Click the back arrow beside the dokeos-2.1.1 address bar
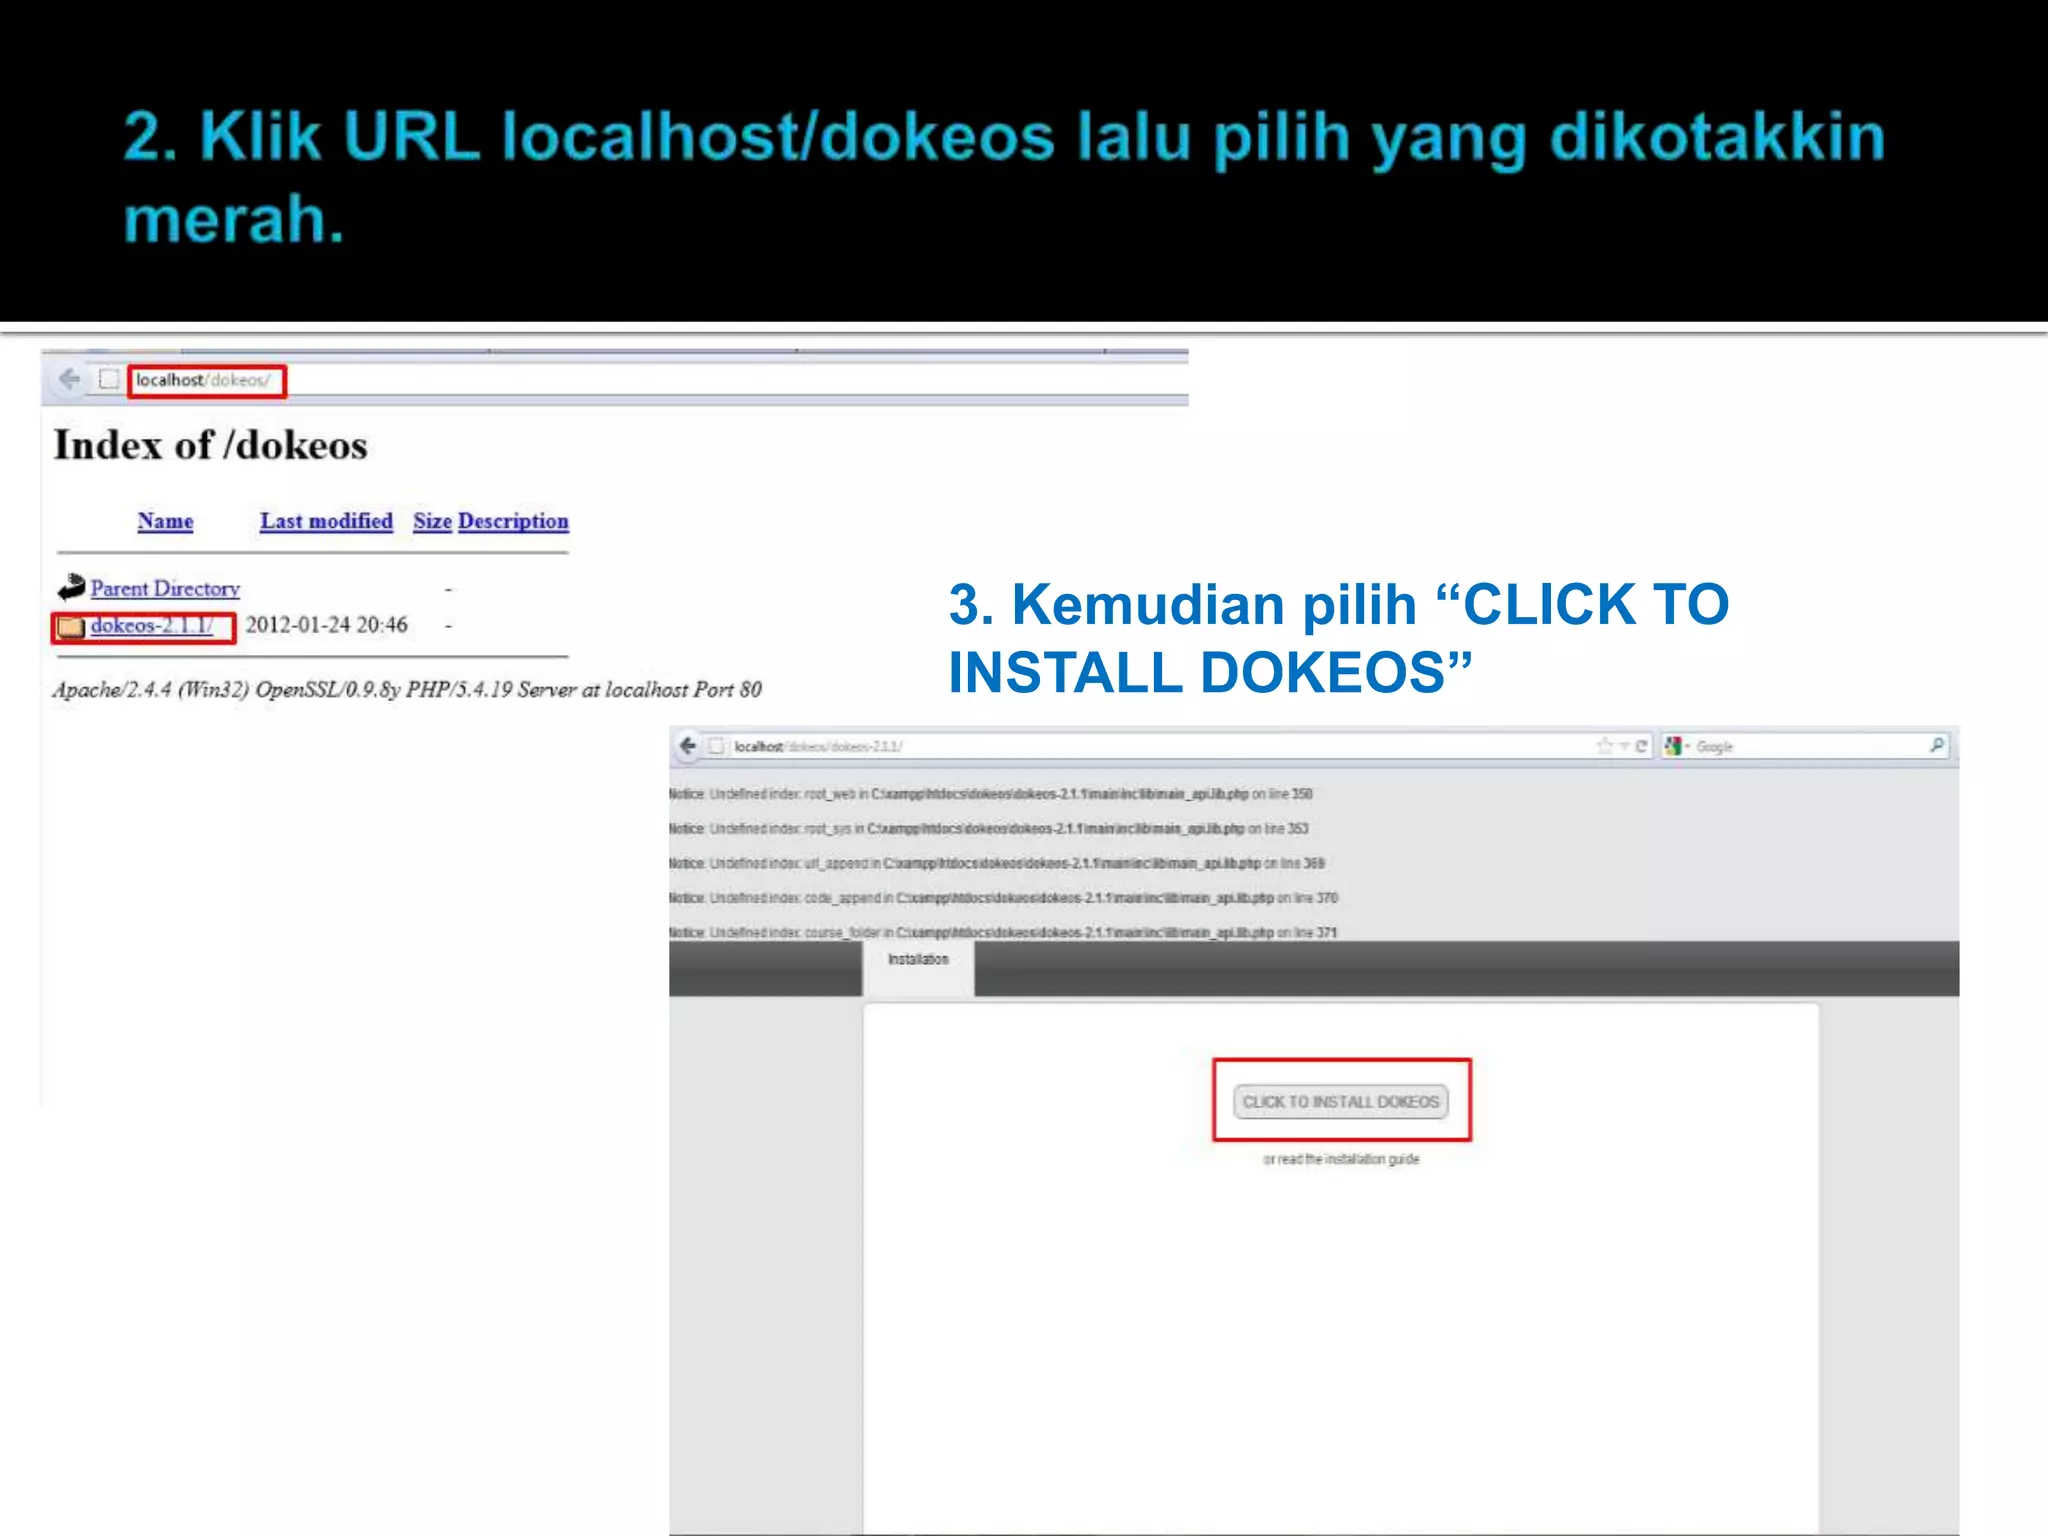Viewport: 2048px width, 1536px height. tap(687, 746)
